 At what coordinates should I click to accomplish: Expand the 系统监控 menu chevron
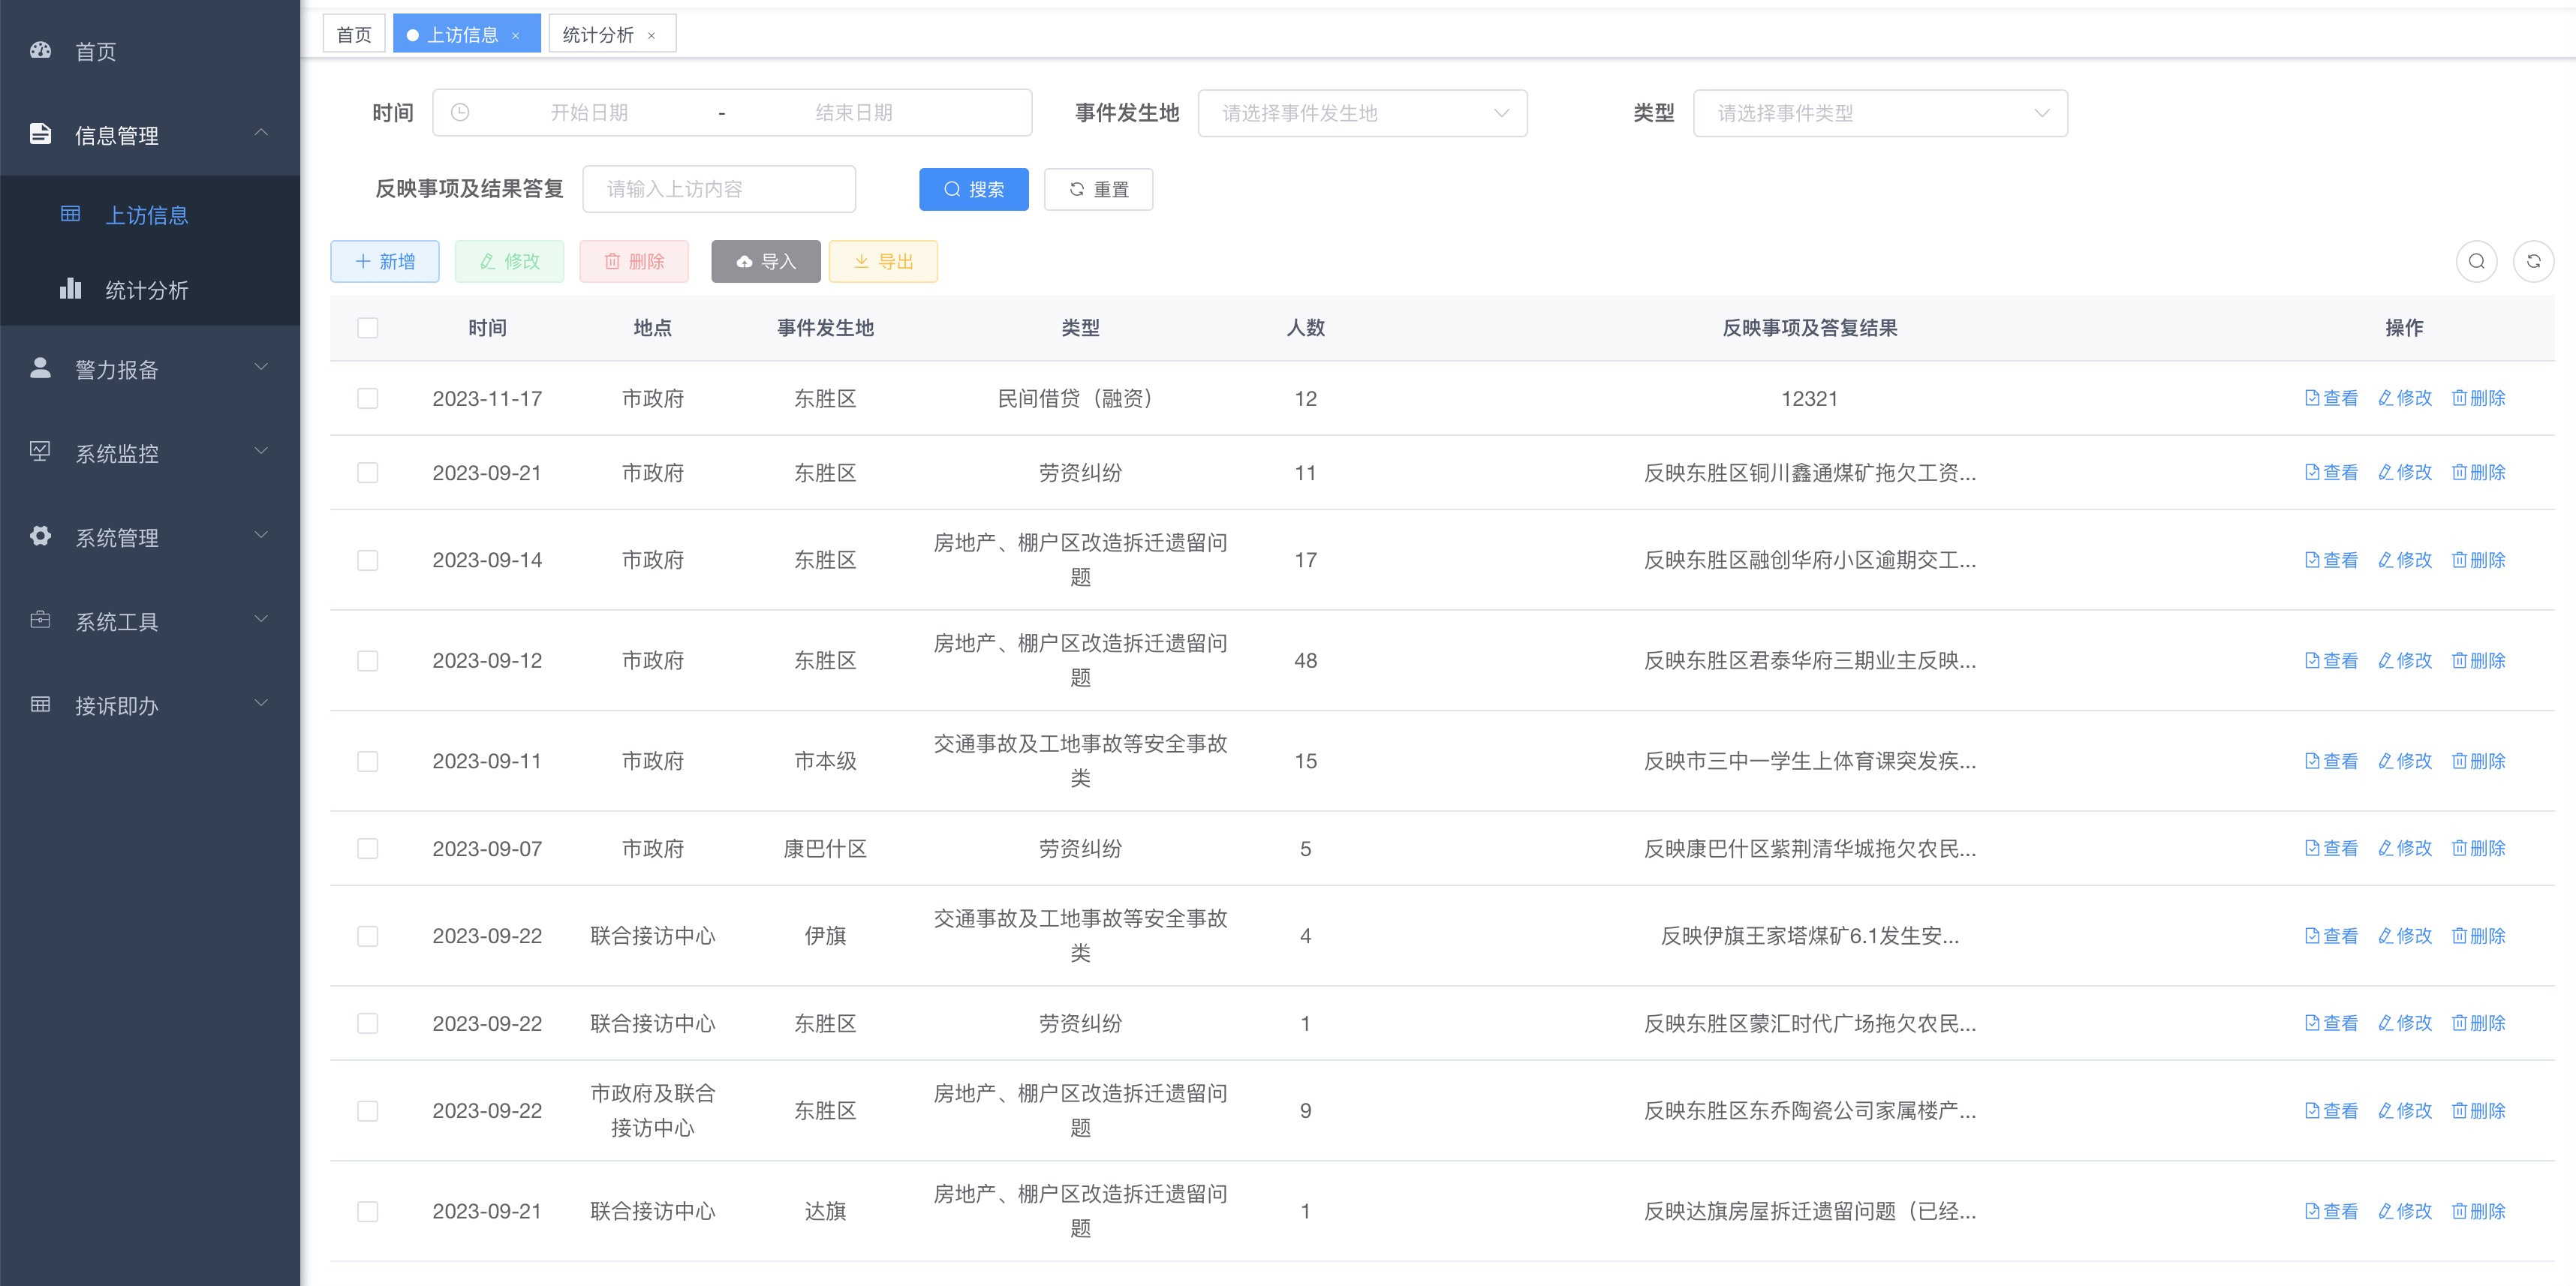(261, 451)
